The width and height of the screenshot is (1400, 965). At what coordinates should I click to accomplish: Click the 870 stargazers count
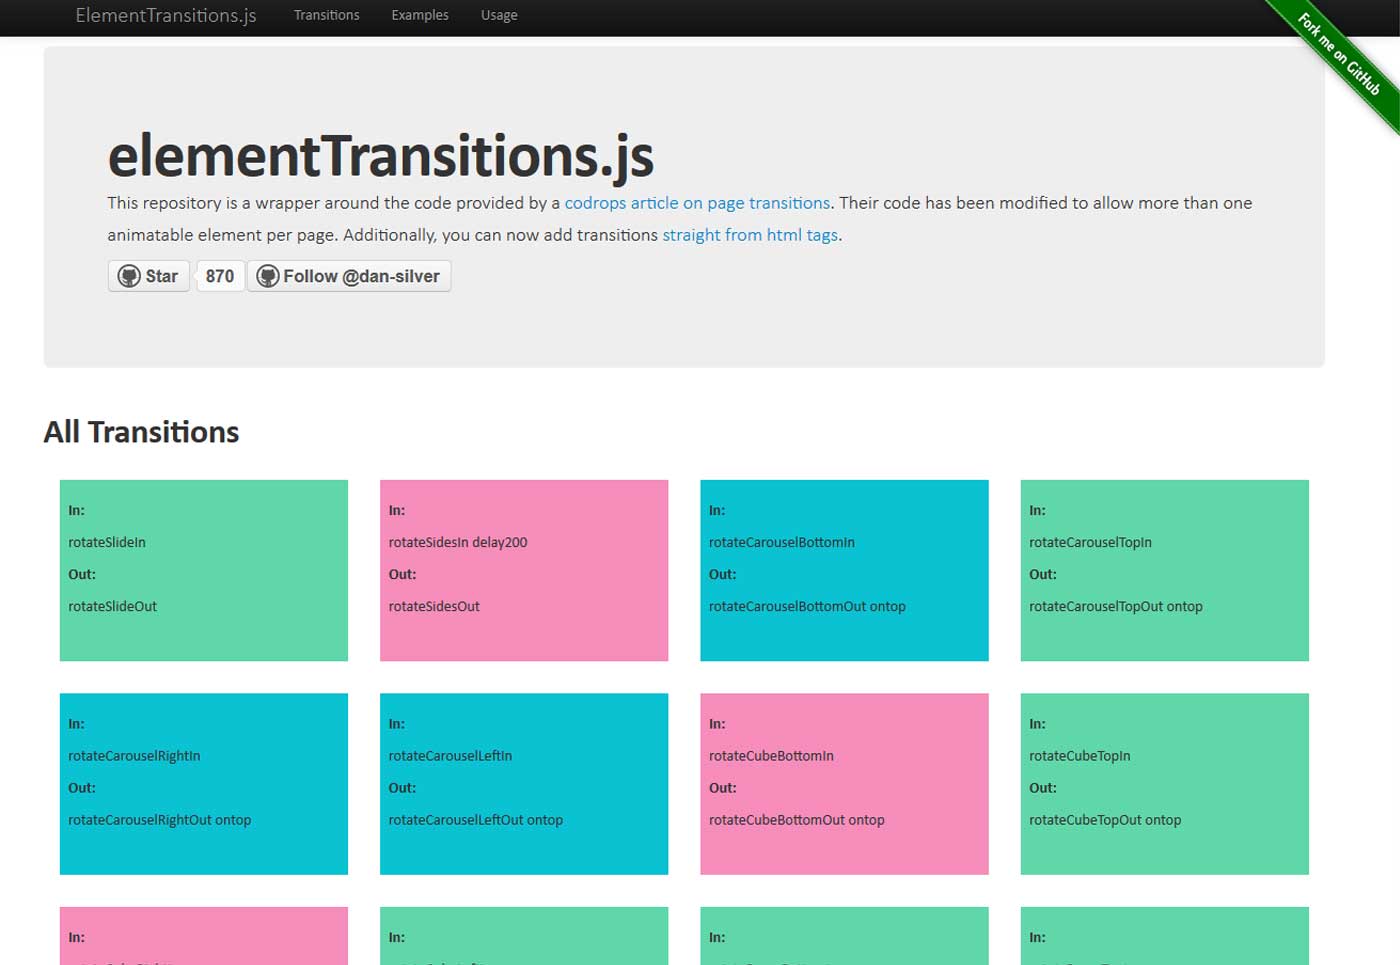click(x=220, y=276)
